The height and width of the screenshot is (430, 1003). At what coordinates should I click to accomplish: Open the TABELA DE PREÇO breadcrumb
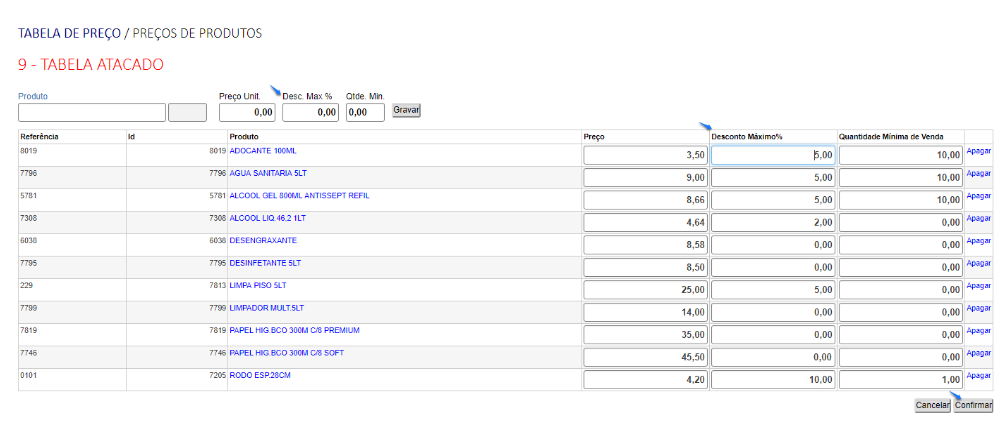coord(68,33)
